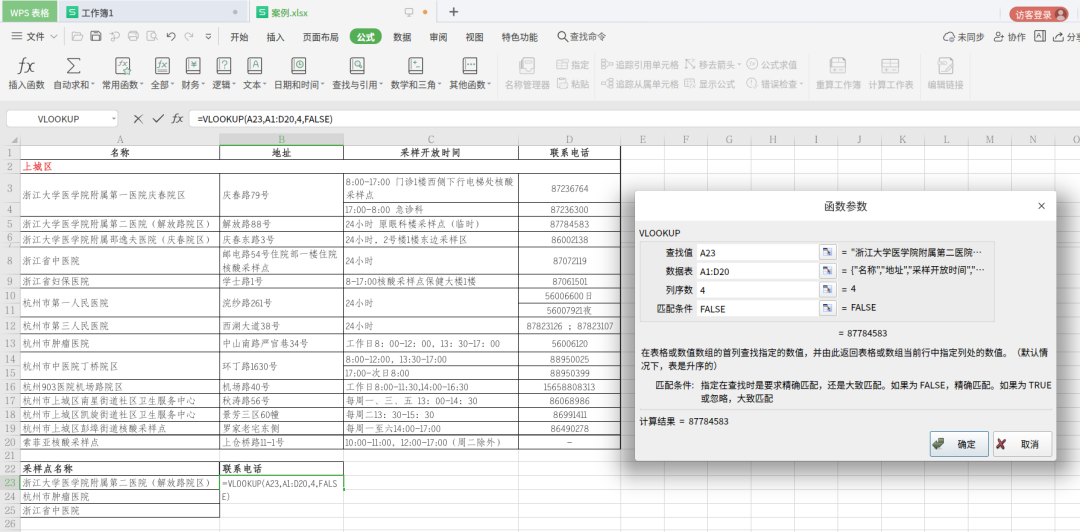
Task: Open the 其他函数 icon
Action: (x=469, y=66)
